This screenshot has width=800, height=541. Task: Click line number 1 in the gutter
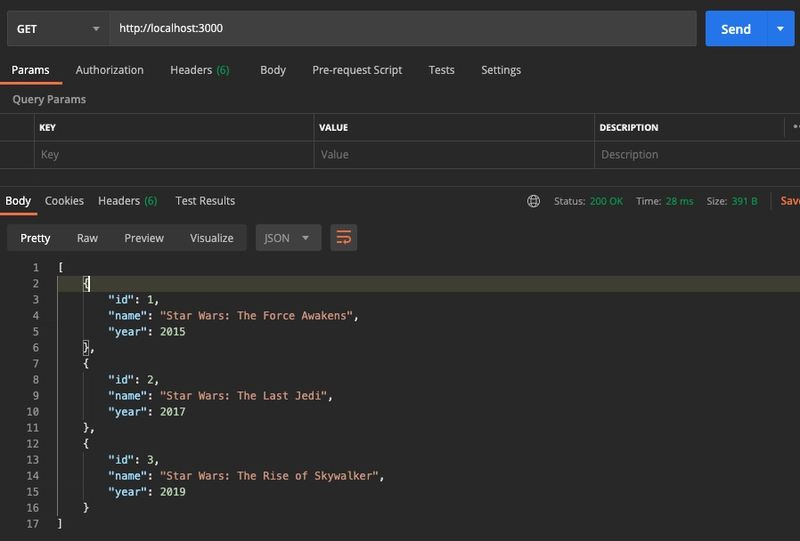coord(36,267)
